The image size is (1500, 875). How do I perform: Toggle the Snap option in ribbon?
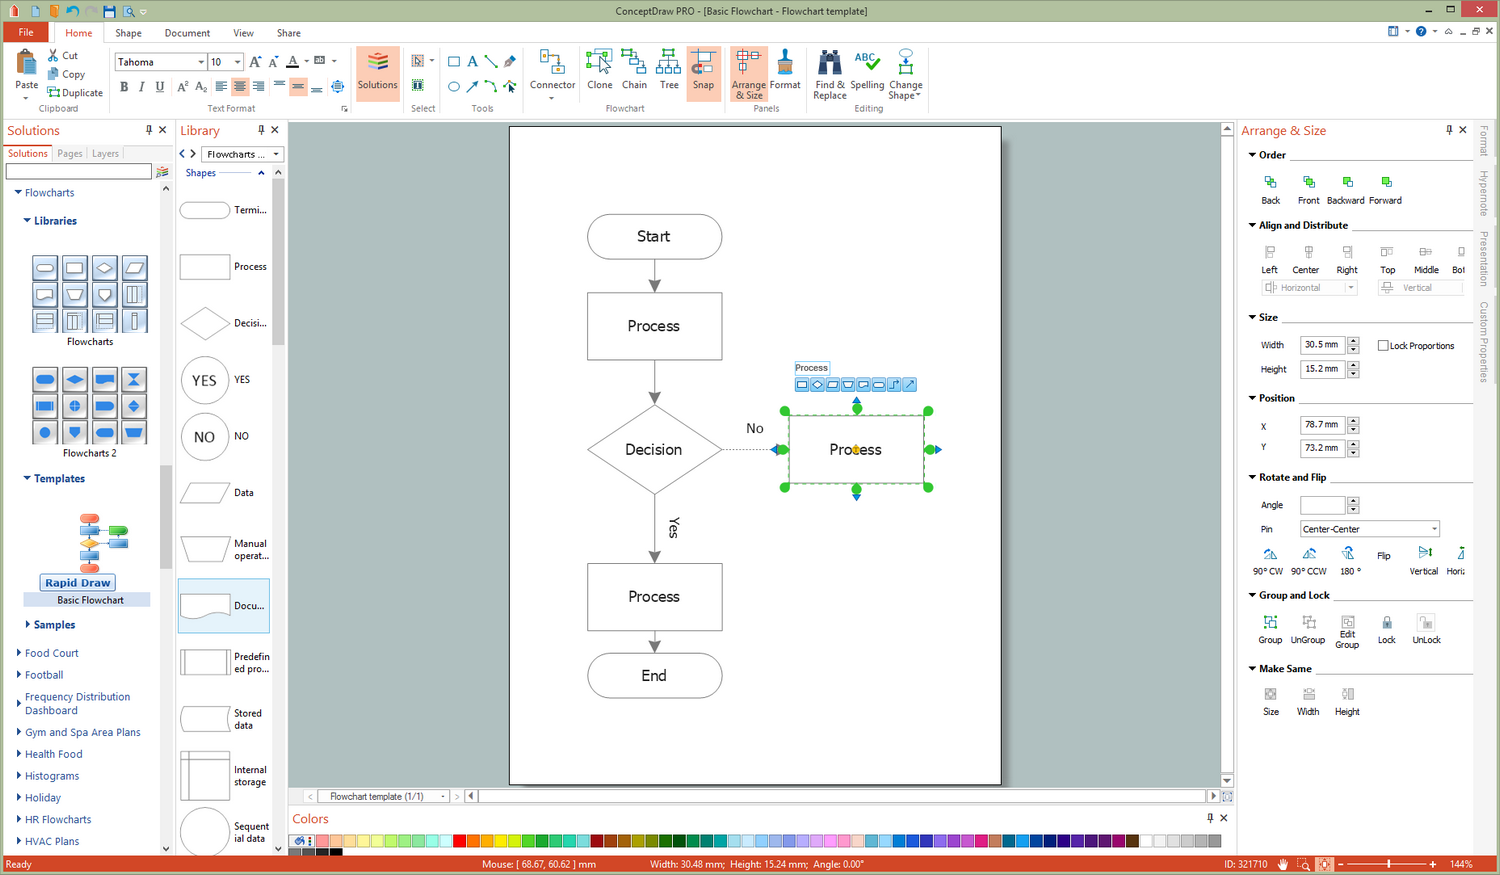[703, 72]
